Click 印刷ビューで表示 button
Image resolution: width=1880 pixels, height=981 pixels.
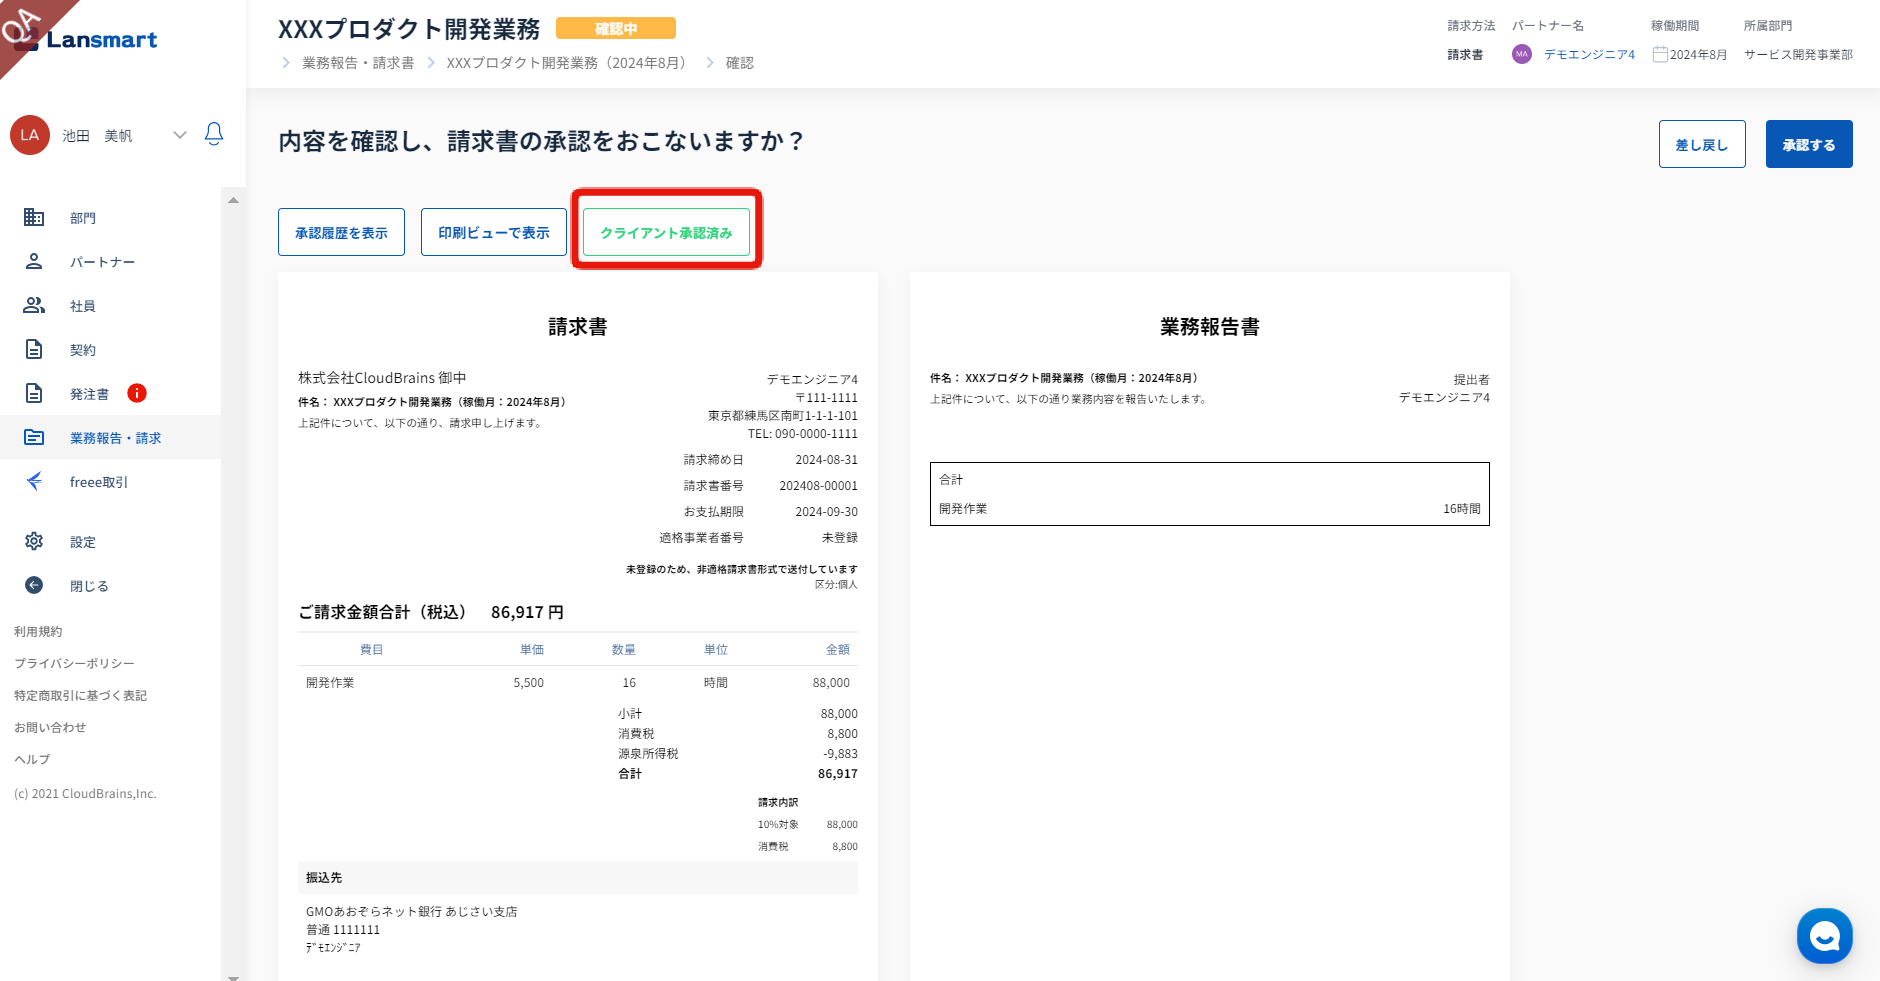[494, 232]
